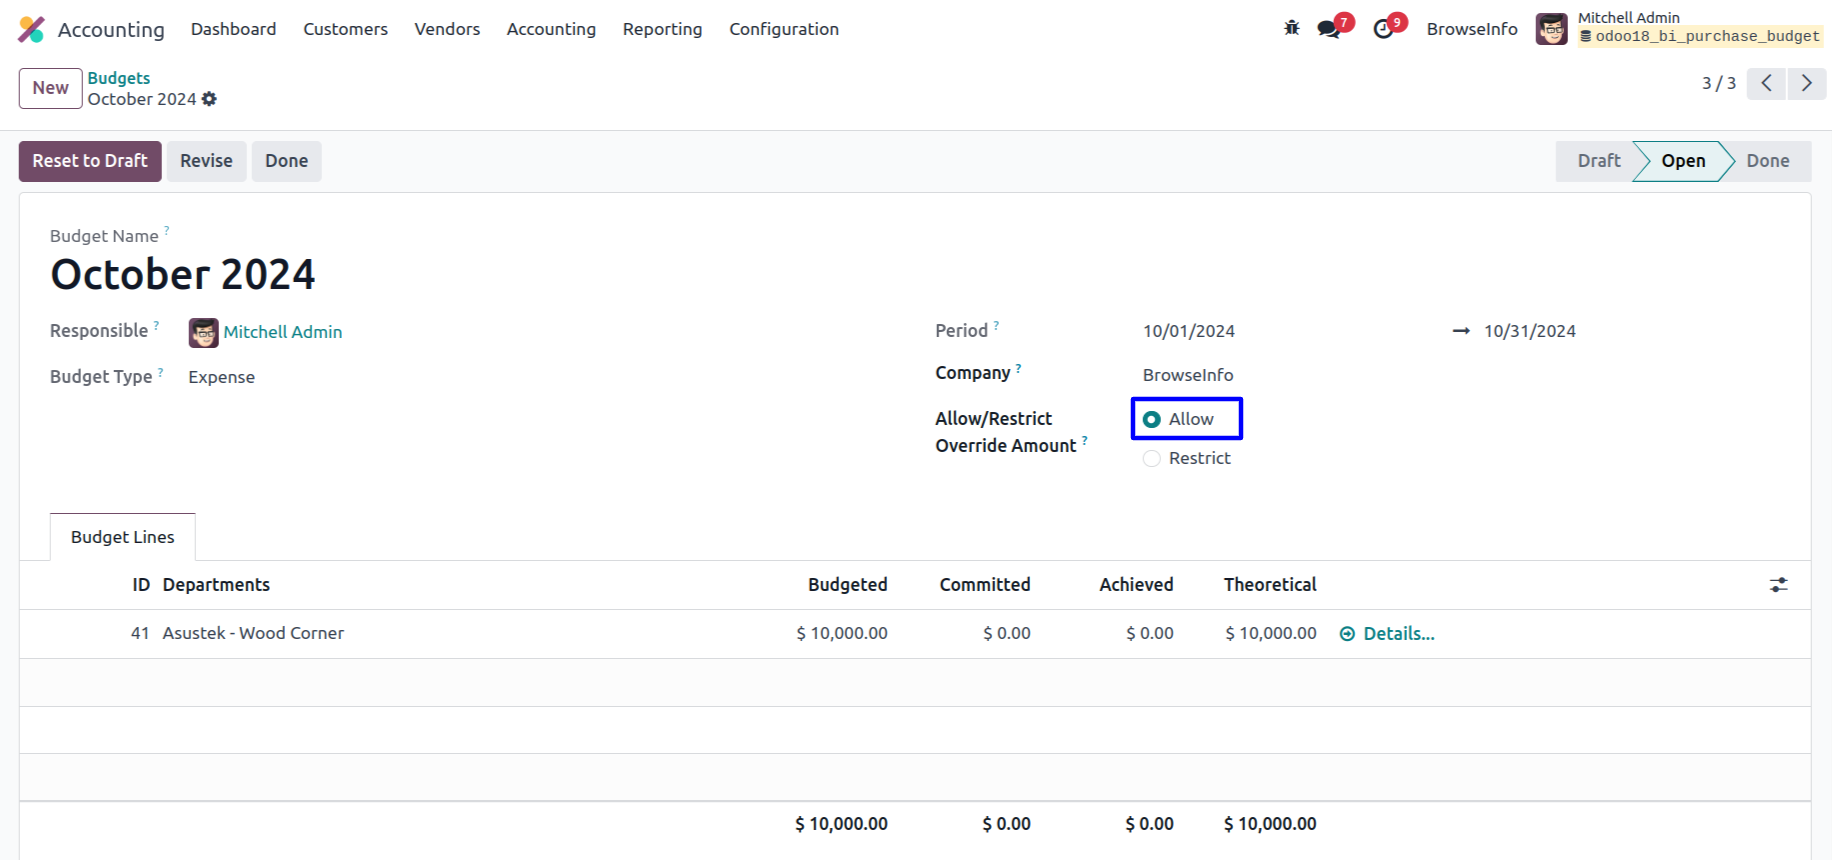The height and width of the screenshot is (860, 1832).
Task: Open the chat messages icon
Action: click(x=1329, y=29)
